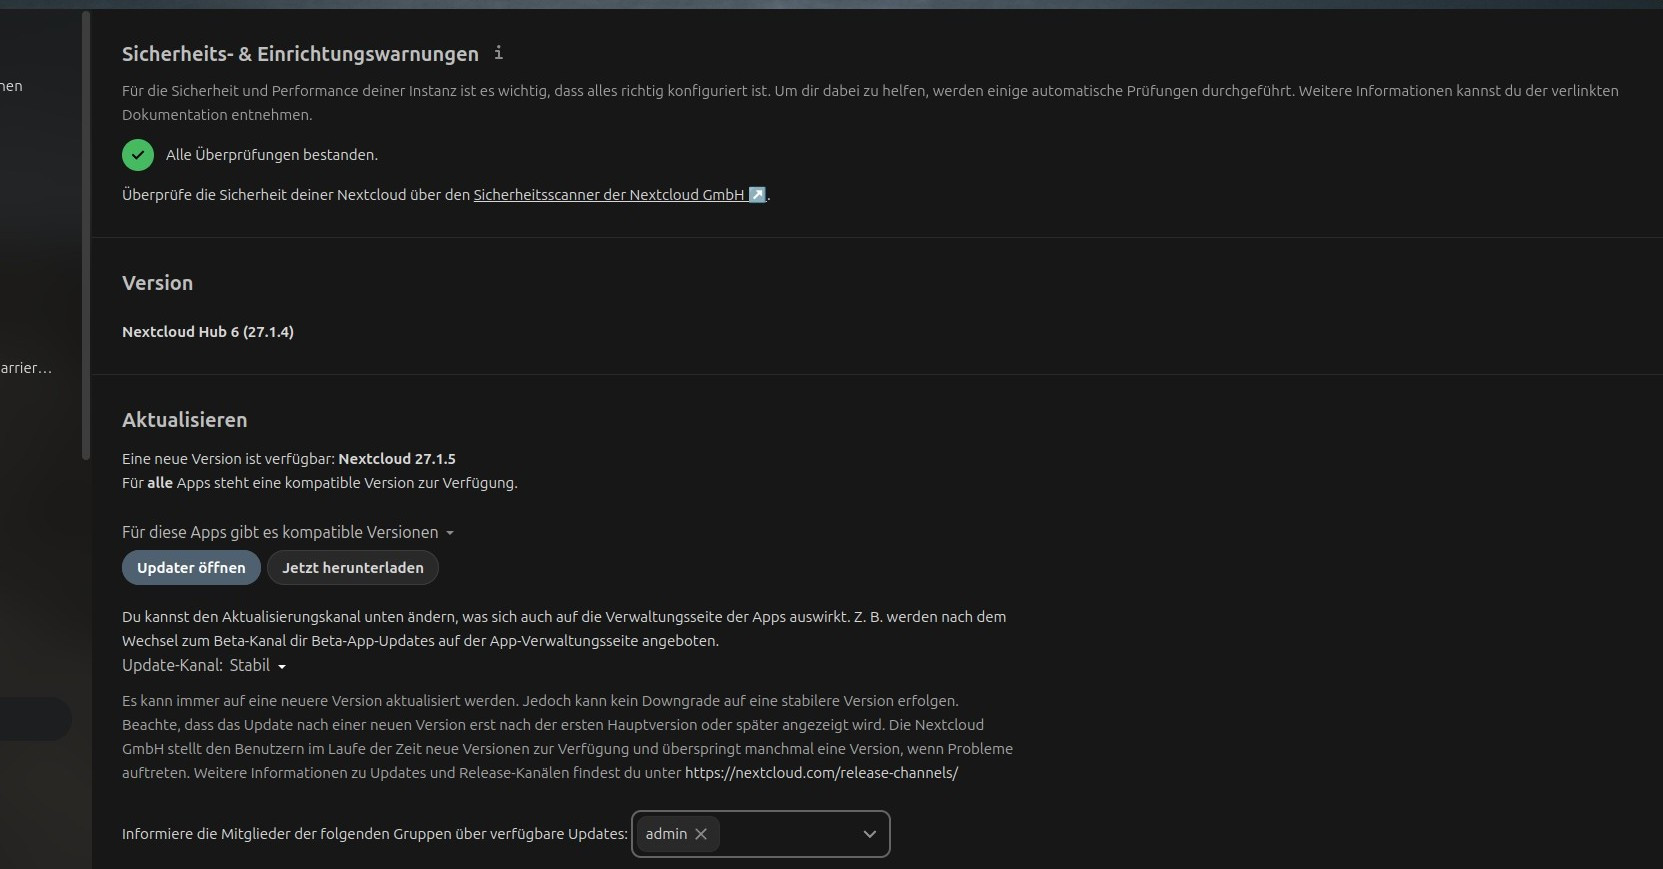Viewport: 1663px width, 869px height.
Task: Open the Sicherheitsscanner der Nextcloud GmbH link
Action: click(619, 195)
